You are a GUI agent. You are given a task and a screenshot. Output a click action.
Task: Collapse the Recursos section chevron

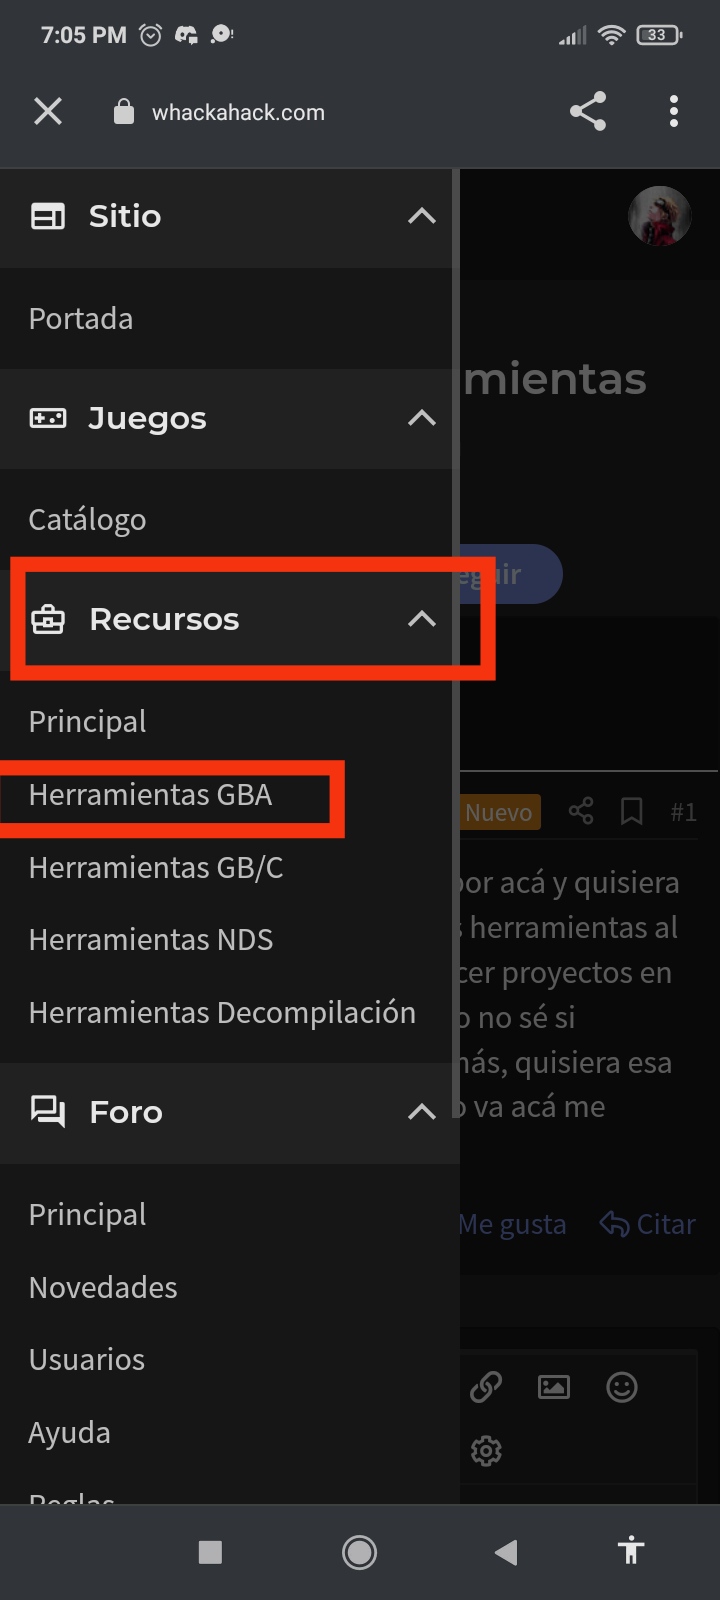422,619
